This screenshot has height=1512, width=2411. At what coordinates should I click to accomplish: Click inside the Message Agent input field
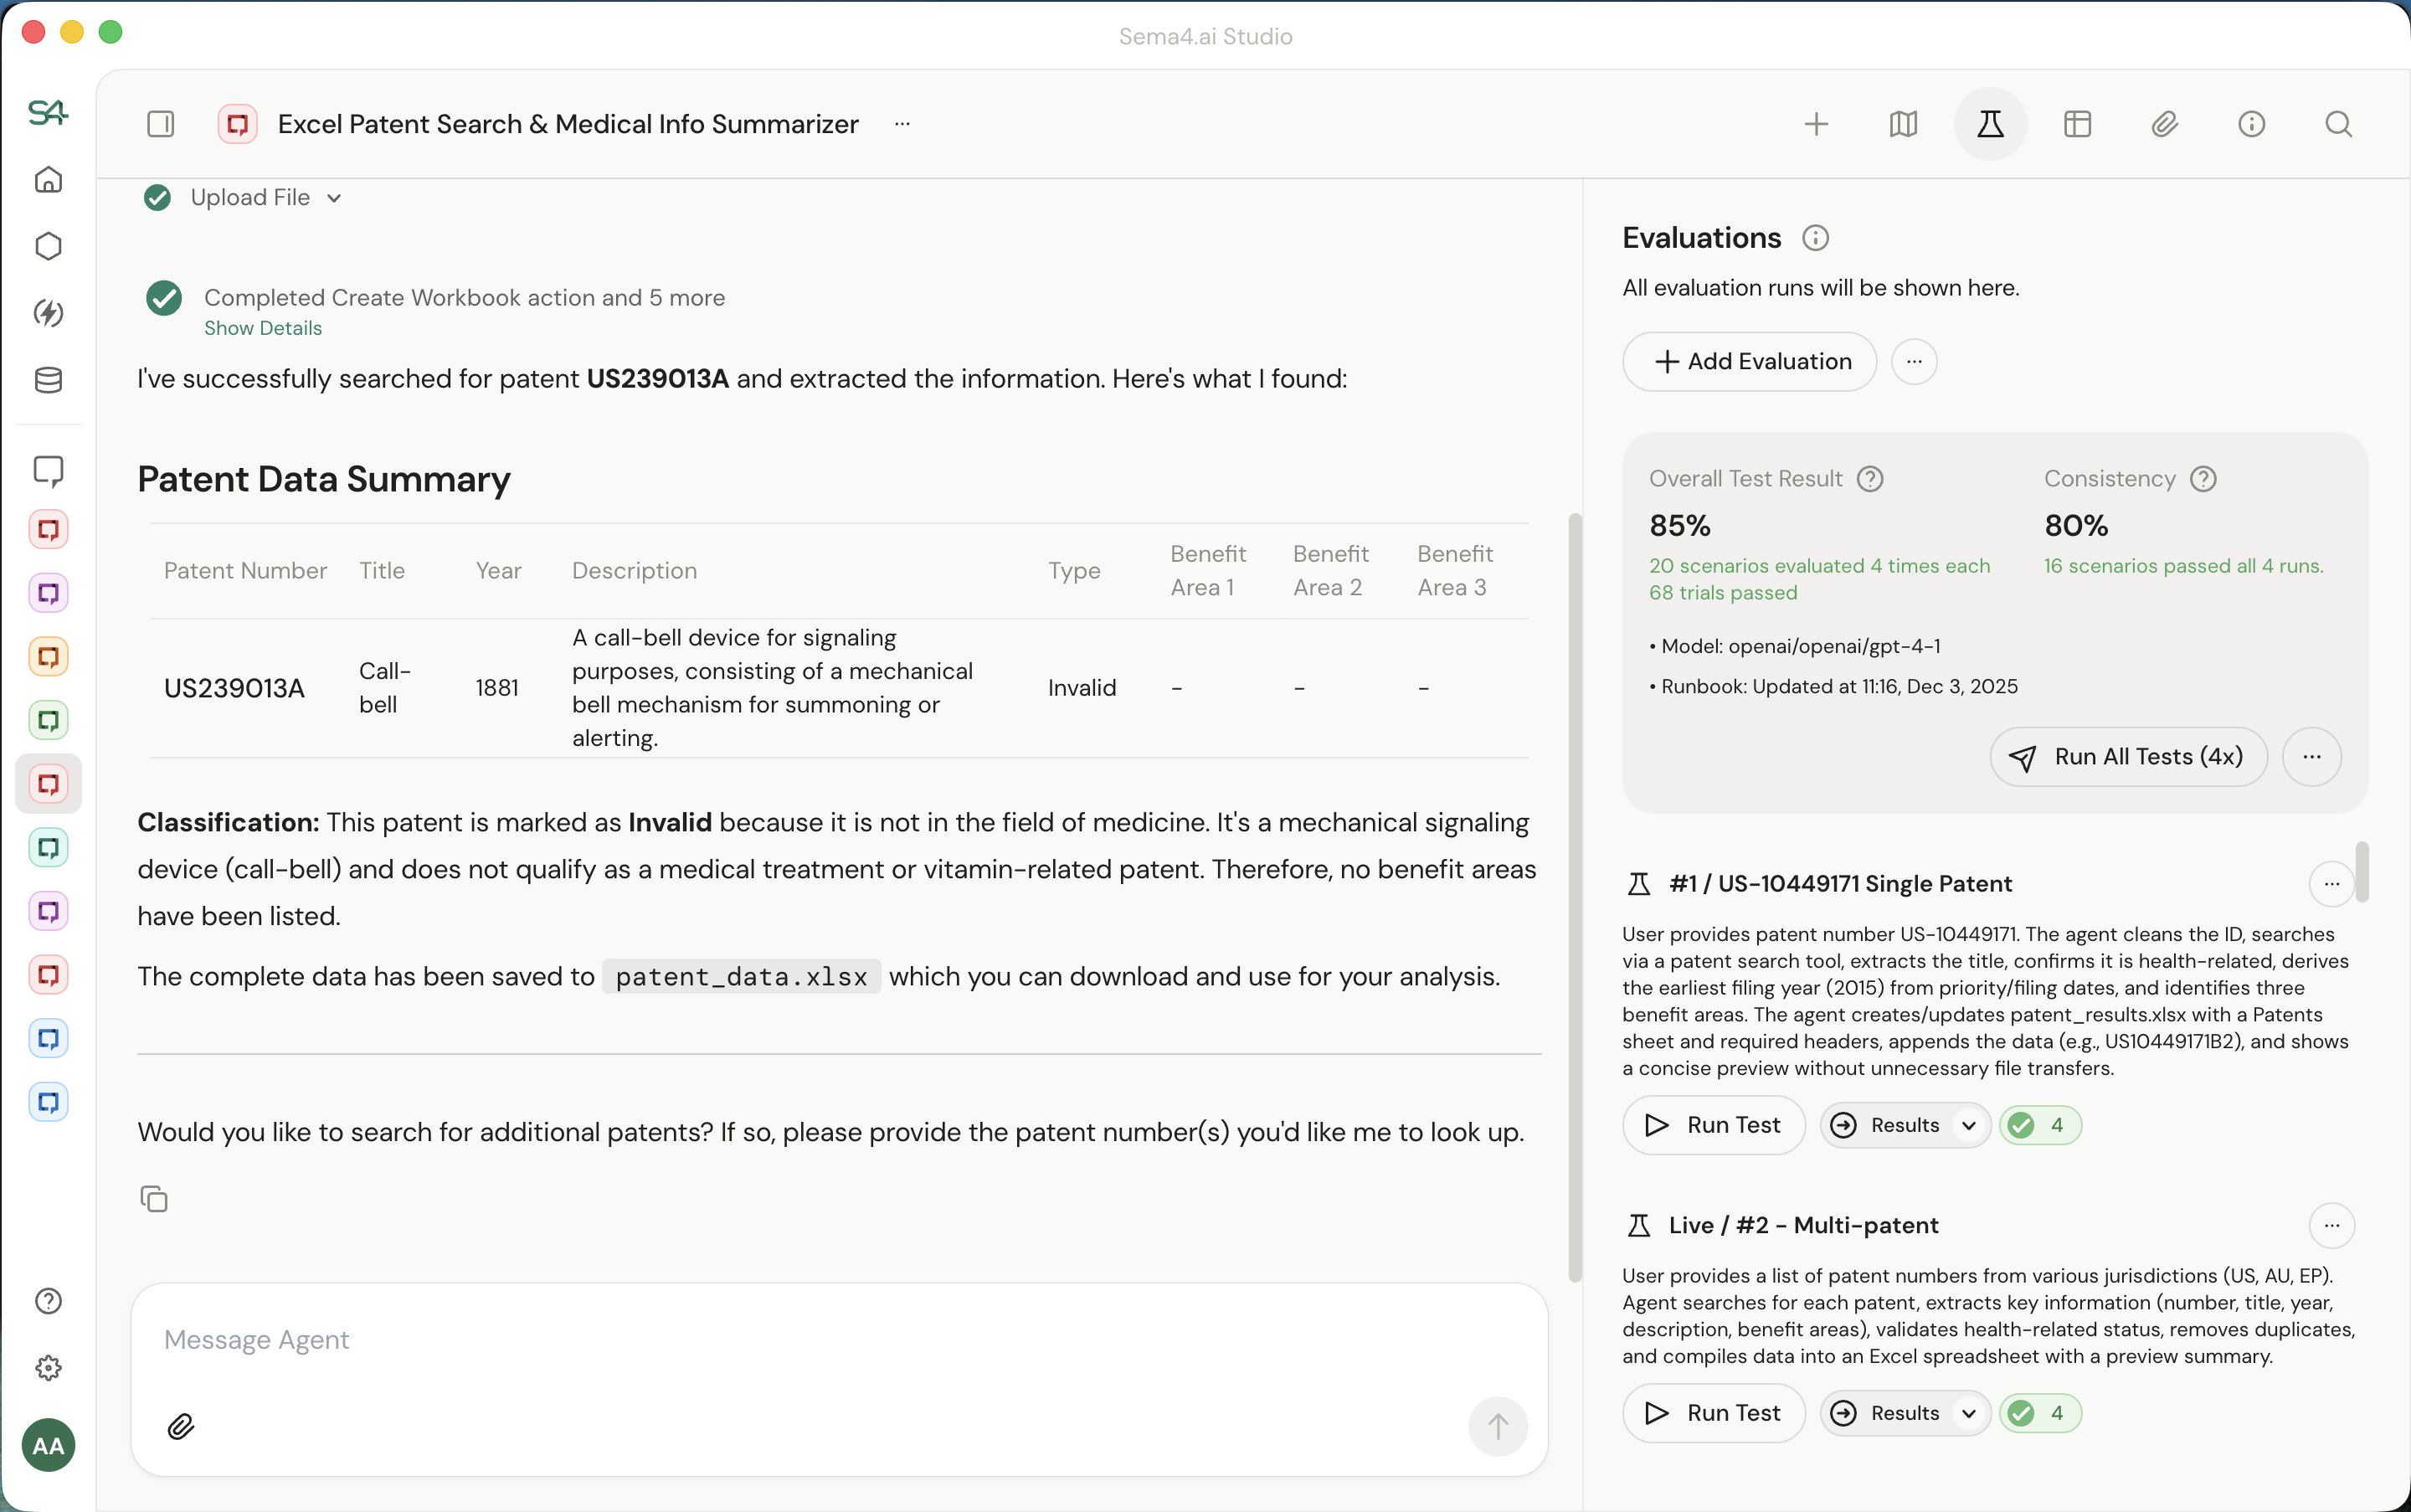pyautogui.click(x=700, y=1340)
